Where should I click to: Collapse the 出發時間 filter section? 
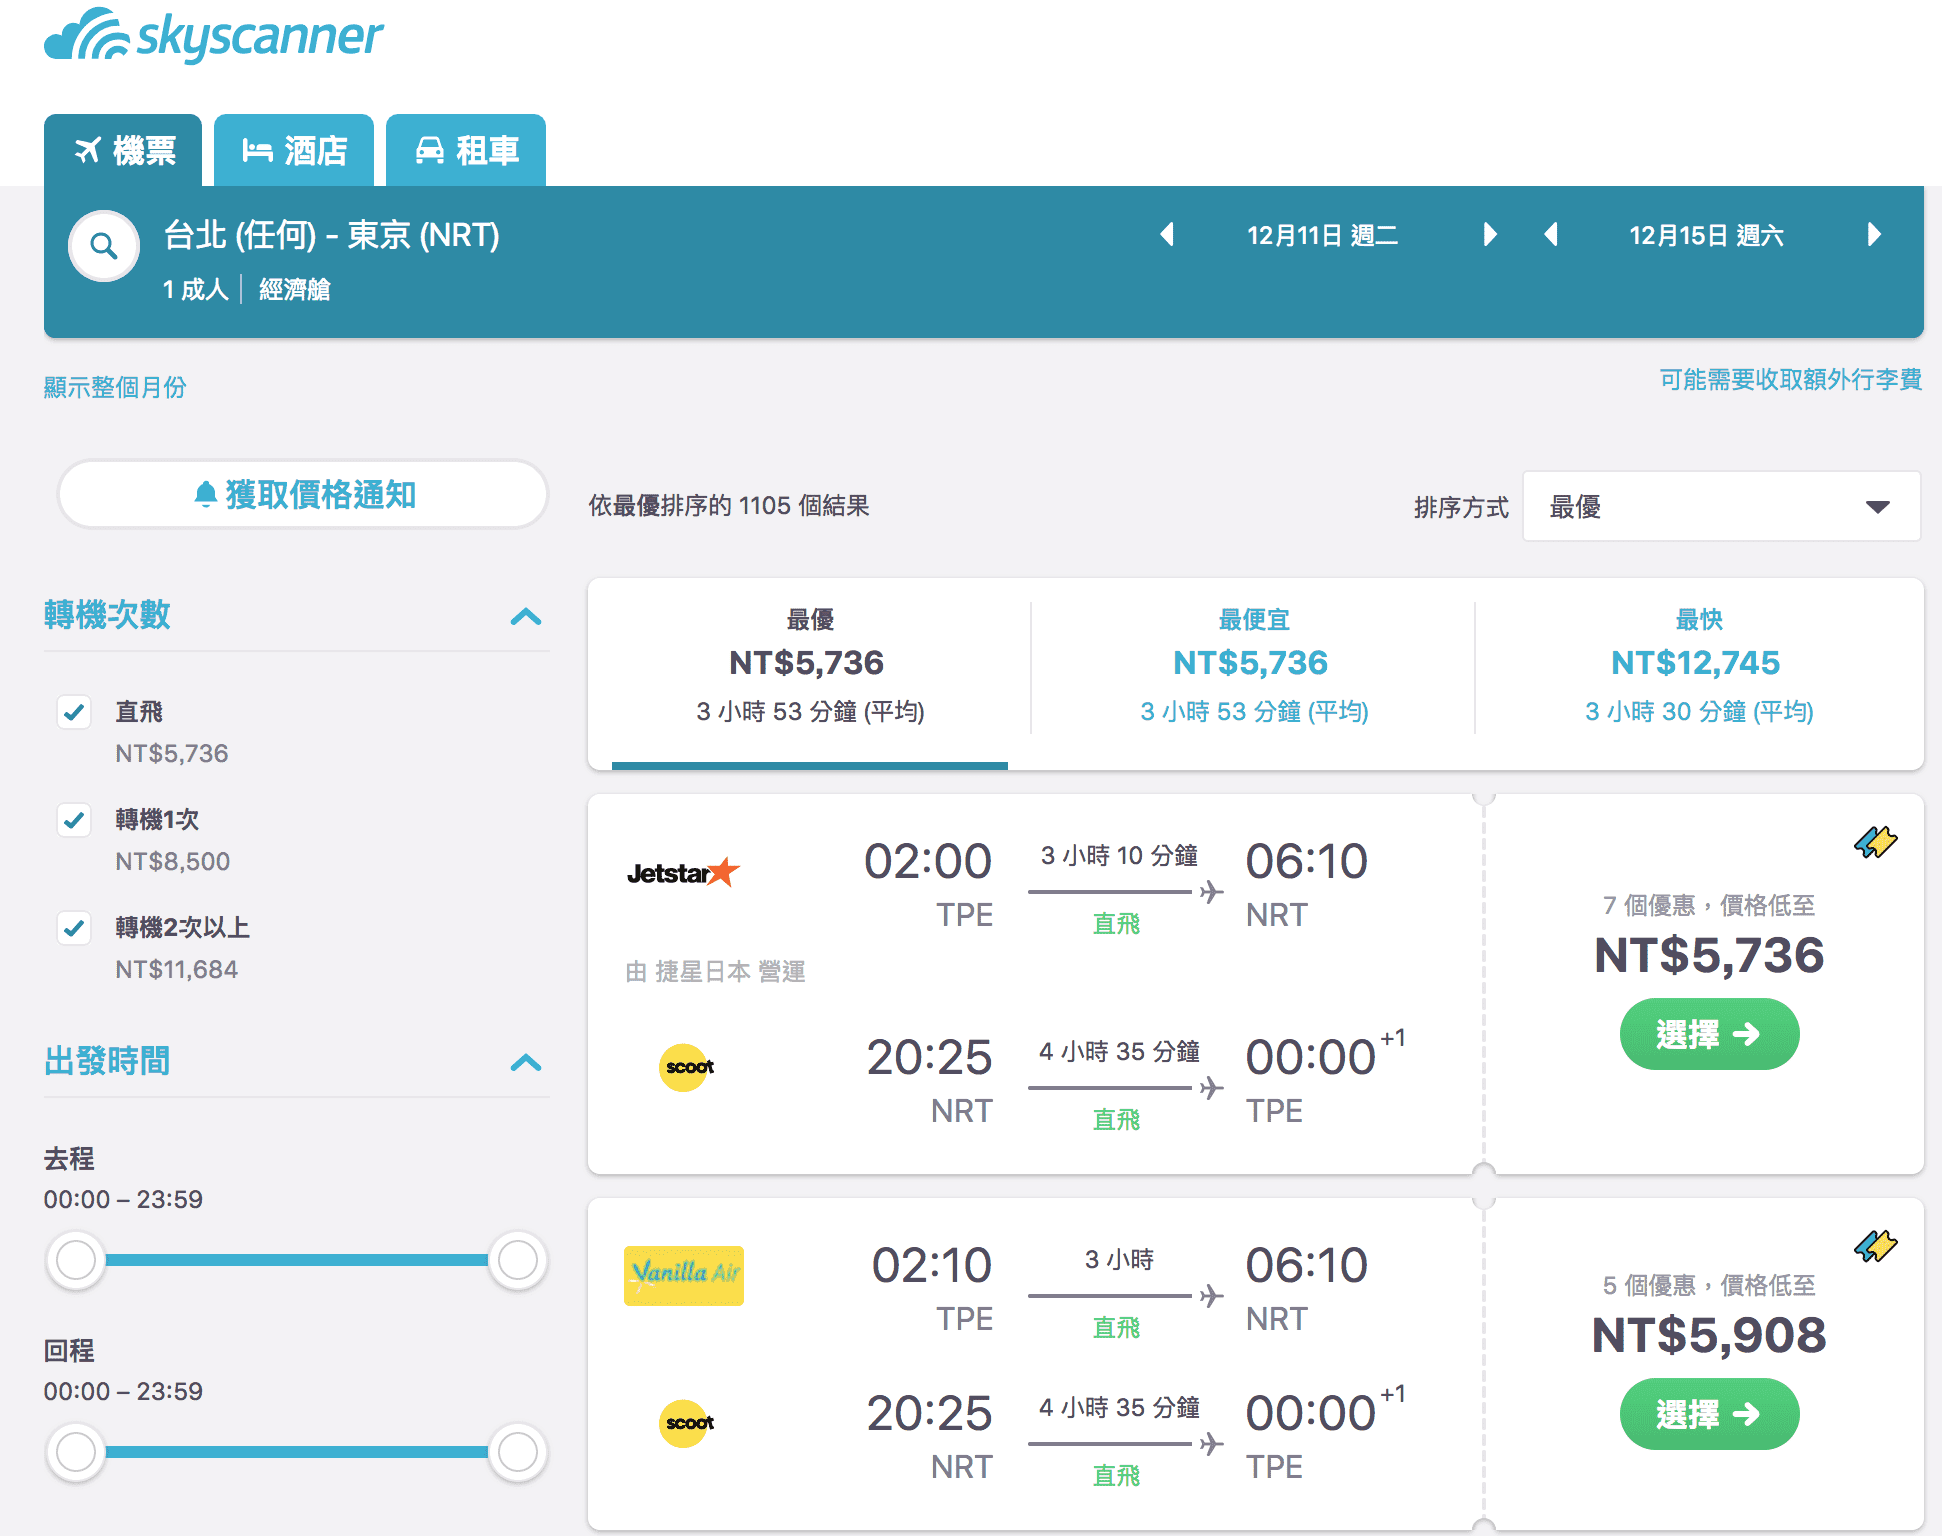526,1062
